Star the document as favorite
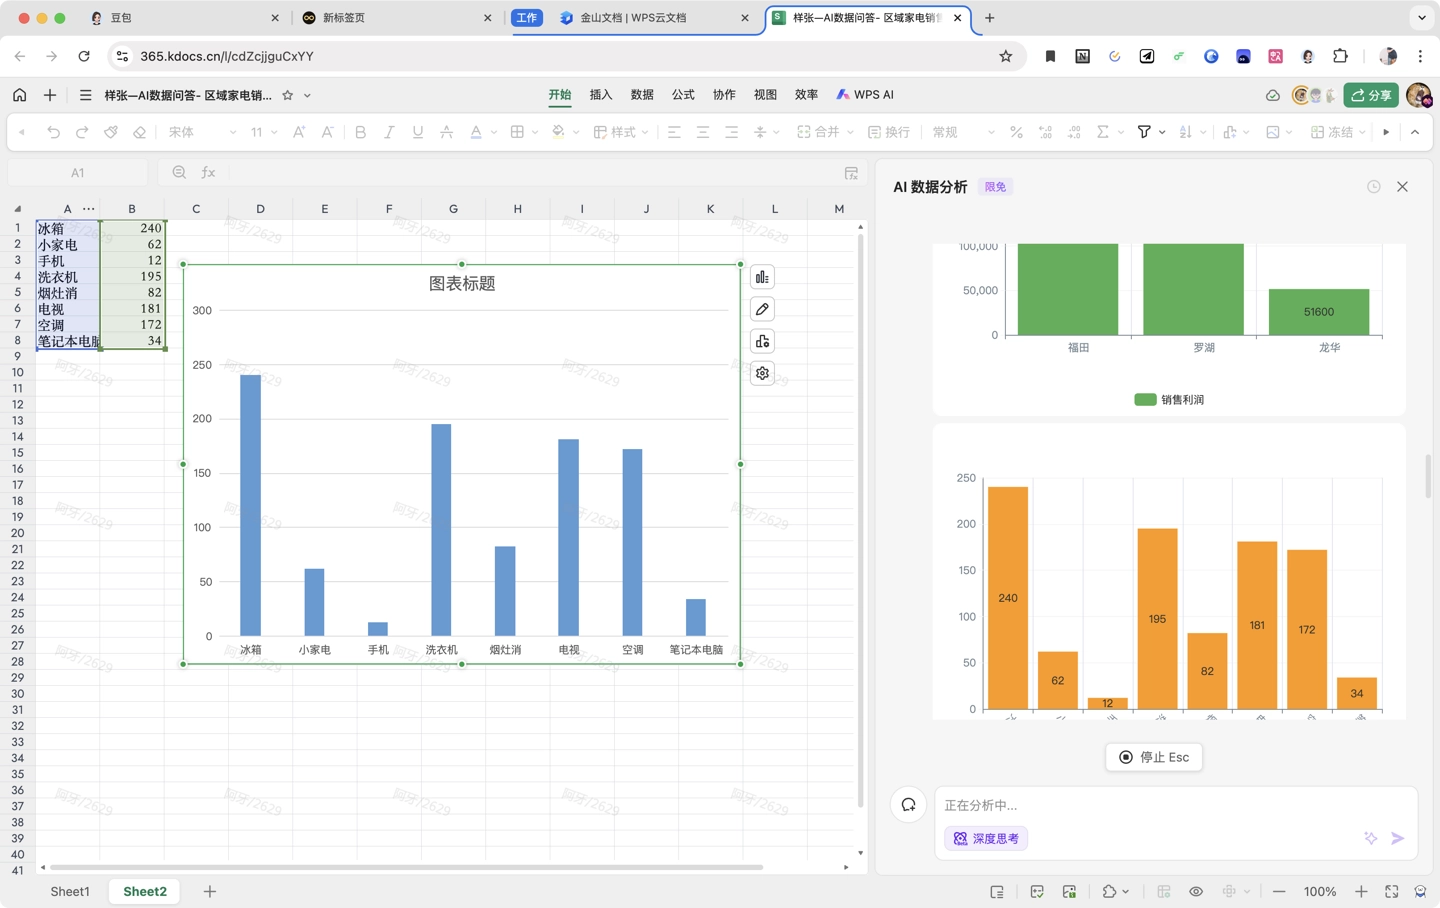This screenshot has height=908, width=1440. coord(288,95)
